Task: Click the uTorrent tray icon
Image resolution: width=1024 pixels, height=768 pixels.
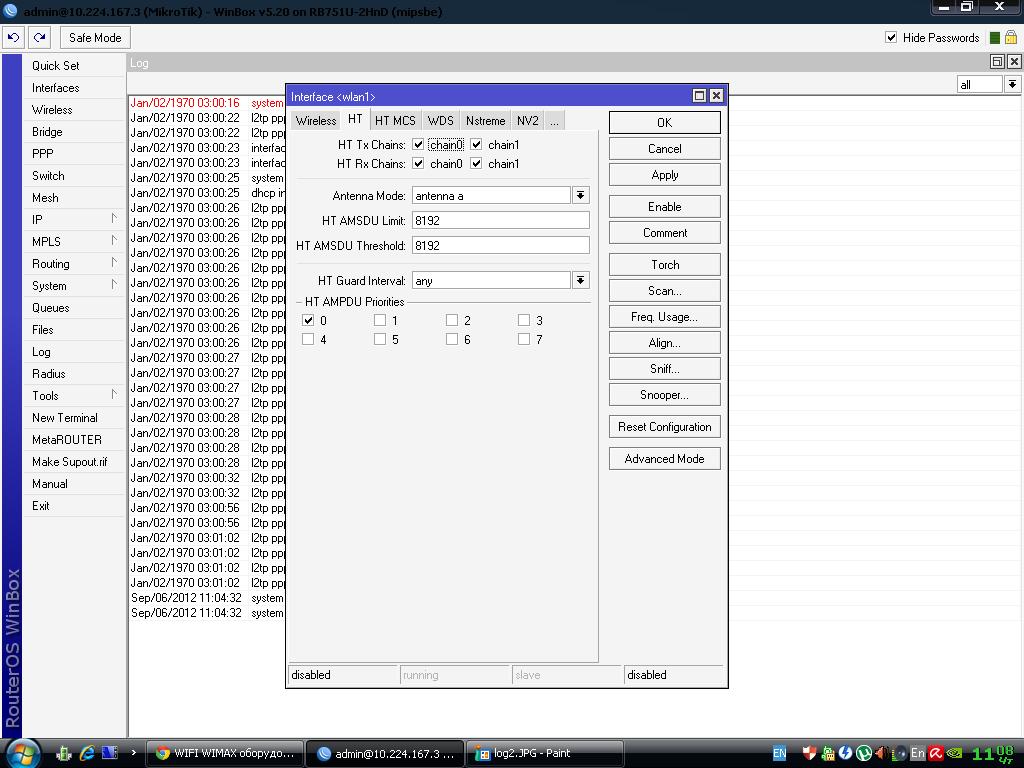Action: click(x=864, y=753)
